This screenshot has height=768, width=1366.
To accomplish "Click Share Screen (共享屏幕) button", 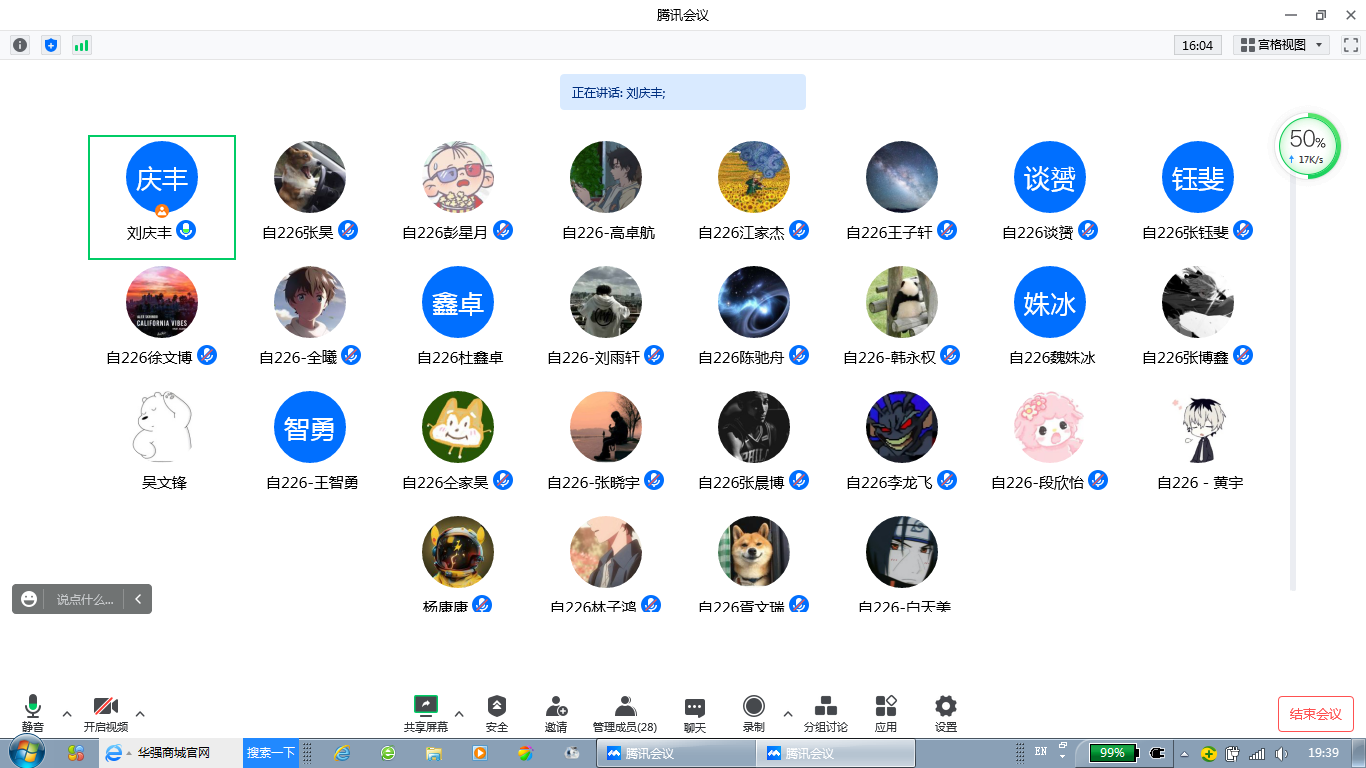I will point(426,713).
